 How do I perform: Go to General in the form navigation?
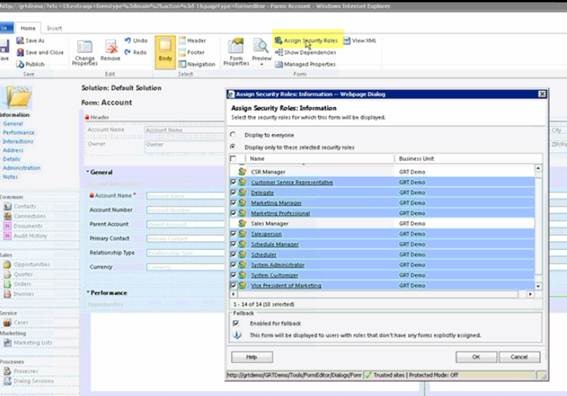[x=13, y=124]
